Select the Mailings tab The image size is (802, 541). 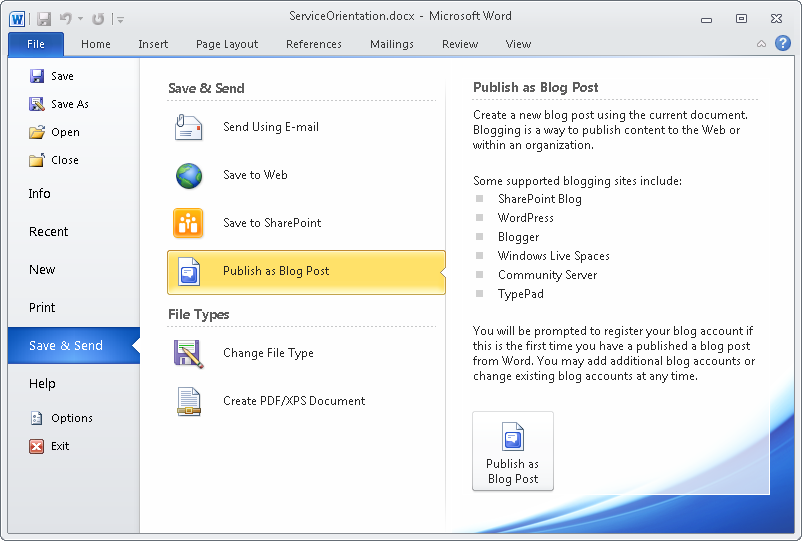(392, 44)
